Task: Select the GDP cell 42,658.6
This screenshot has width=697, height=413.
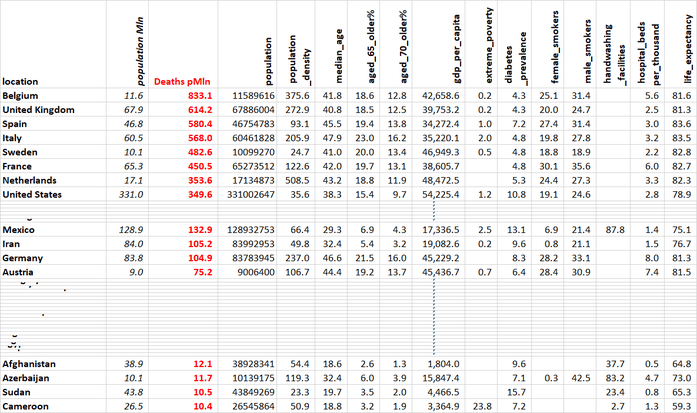Action: [x=441, y=96]
